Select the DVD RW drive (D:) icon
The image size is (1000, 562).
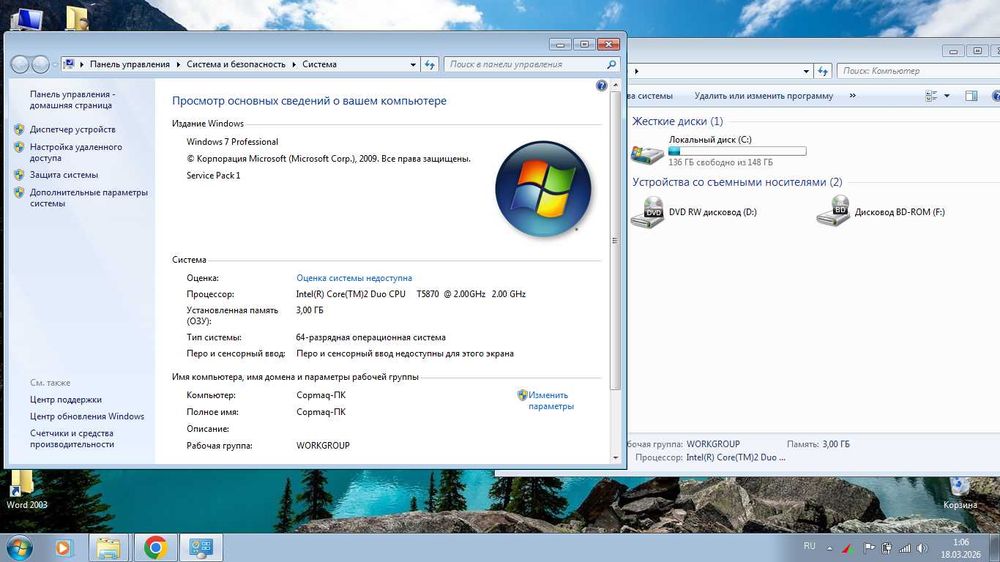647,212
